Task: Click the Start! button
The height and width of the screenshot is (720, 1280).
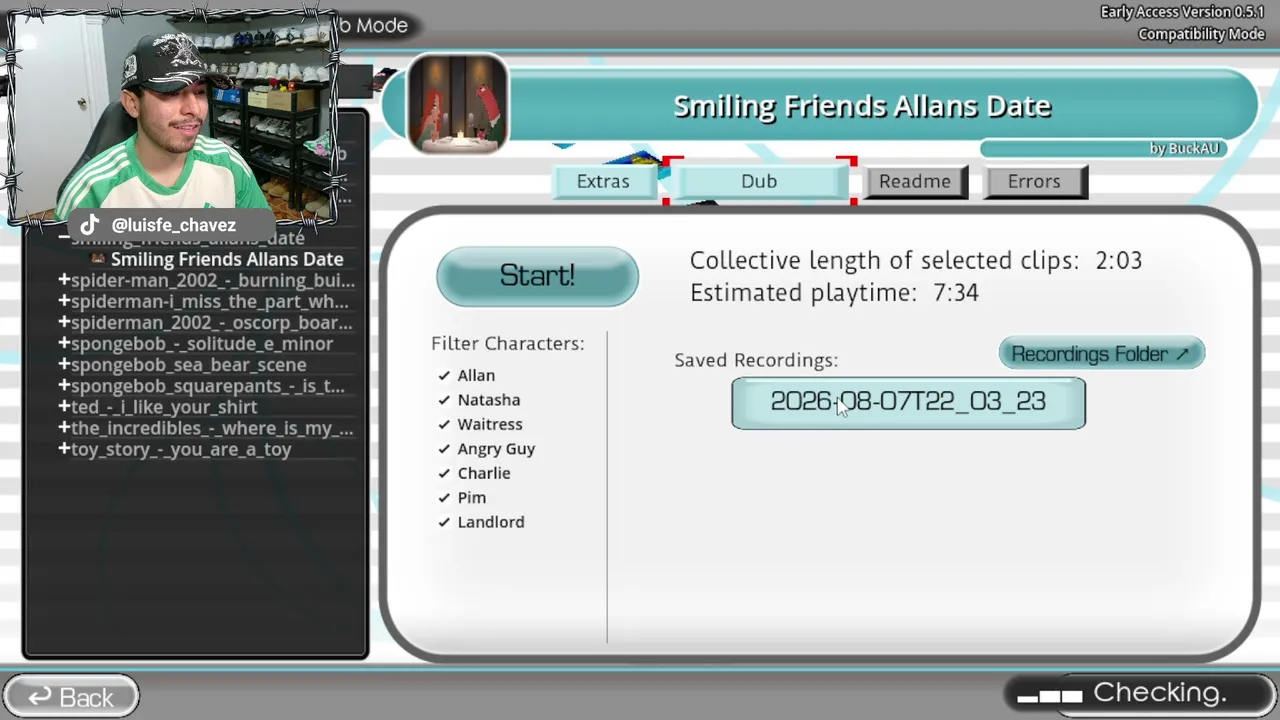Action: pyautogui.click(x=537, y=276)
